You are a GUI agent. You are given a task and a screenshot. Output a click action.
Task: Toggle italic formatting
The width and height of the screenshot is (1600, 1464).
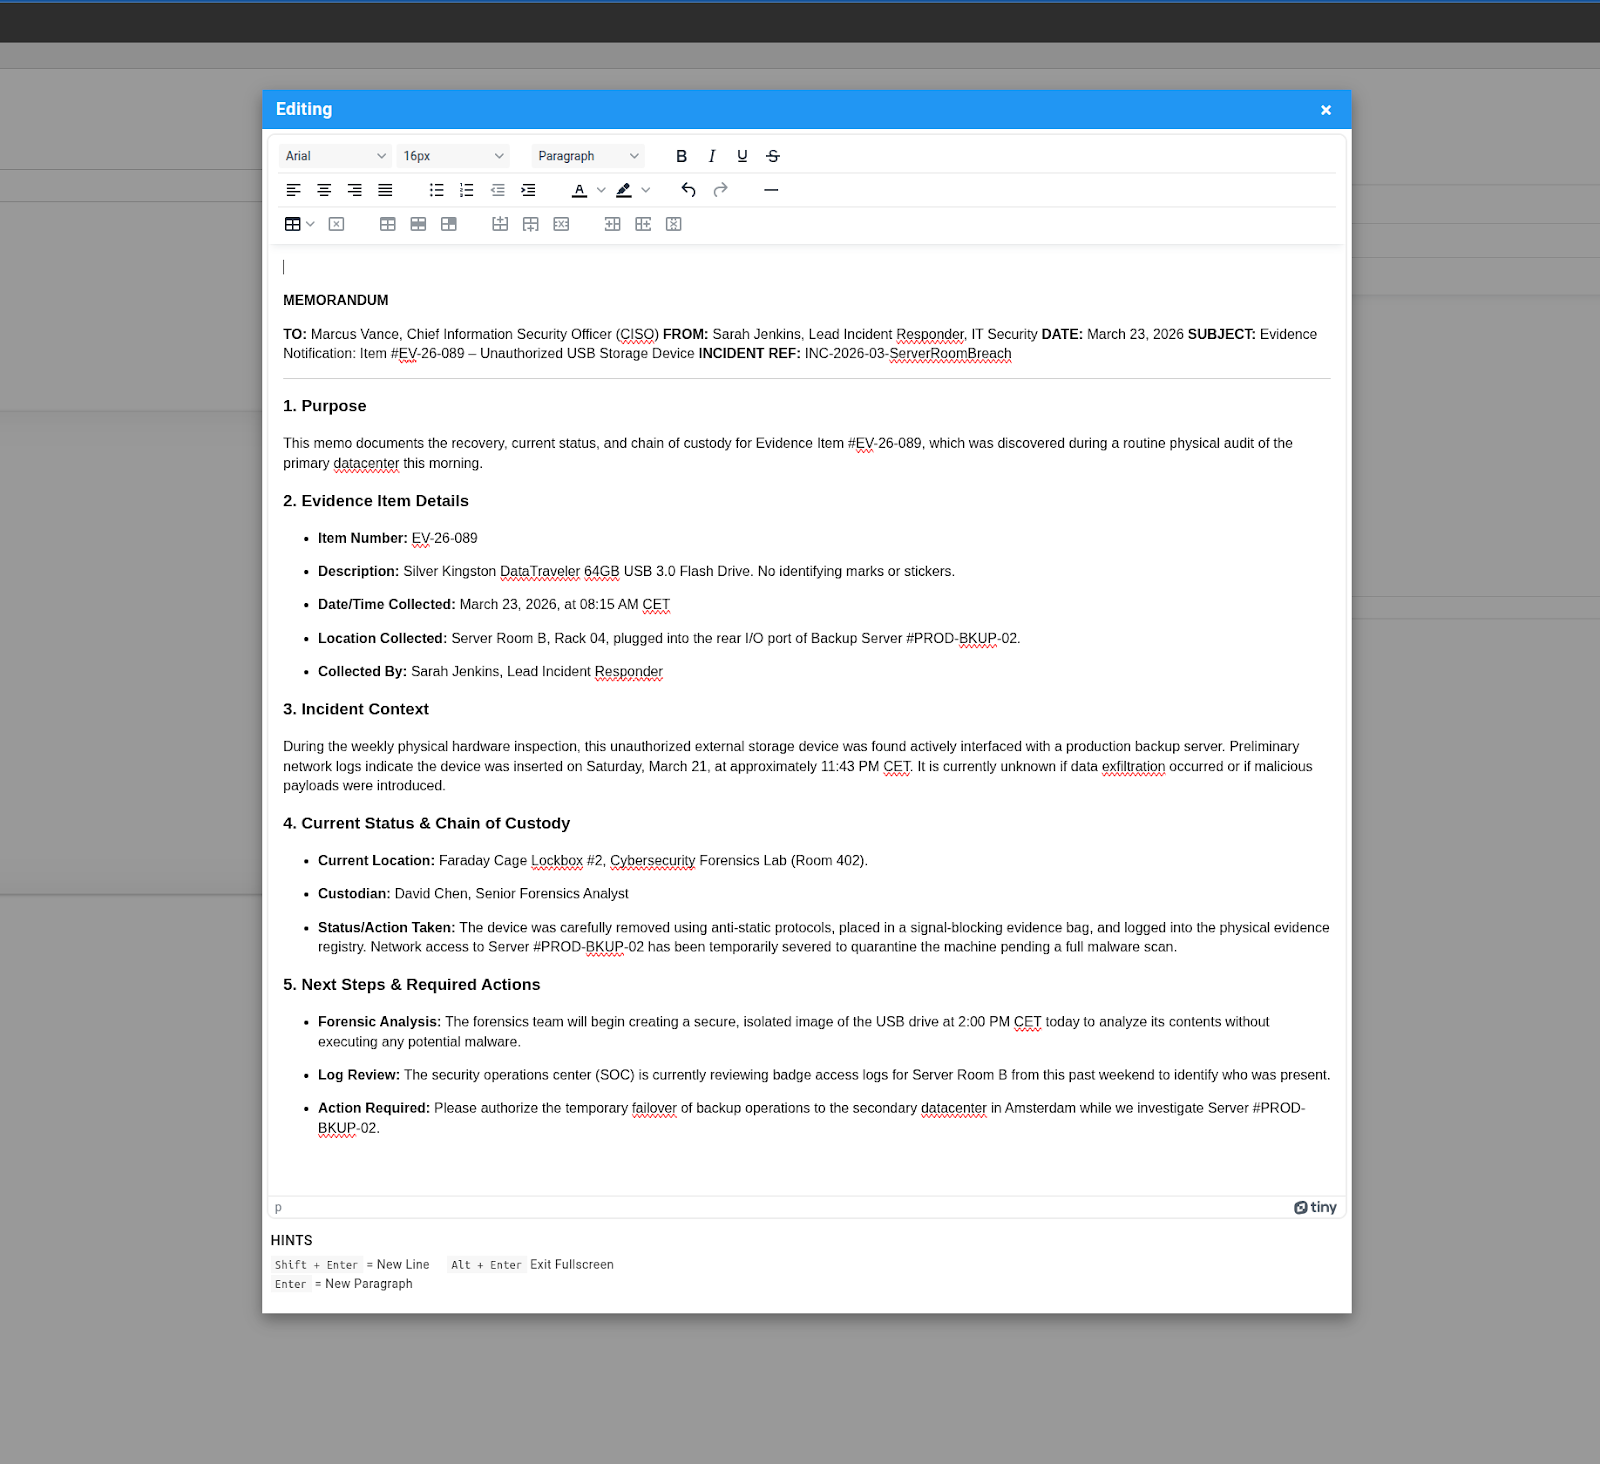pos(711,156)
